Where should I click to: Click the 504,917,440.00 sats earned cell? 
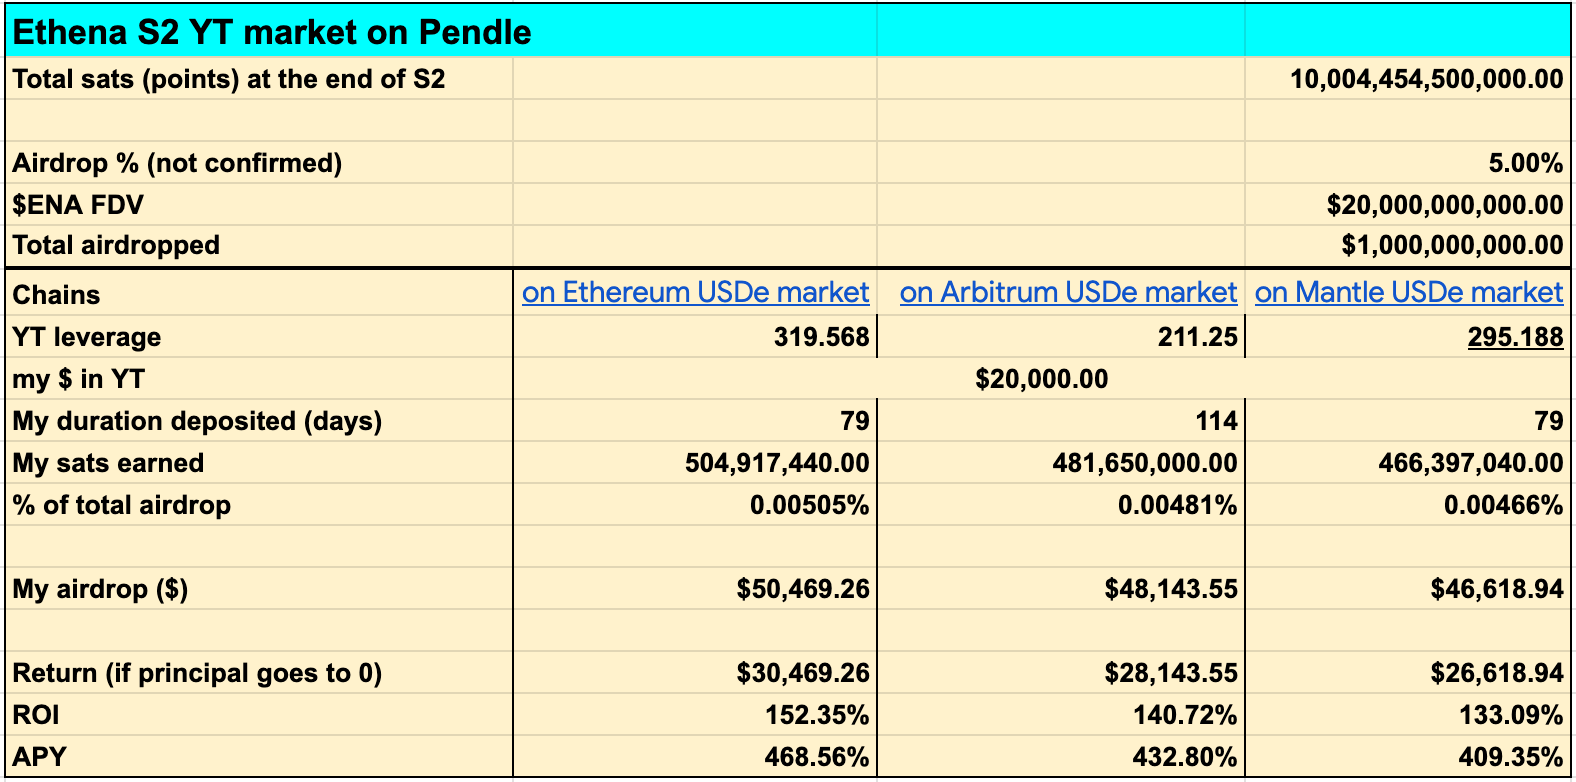pyautogui.click(x=777, y=463)
